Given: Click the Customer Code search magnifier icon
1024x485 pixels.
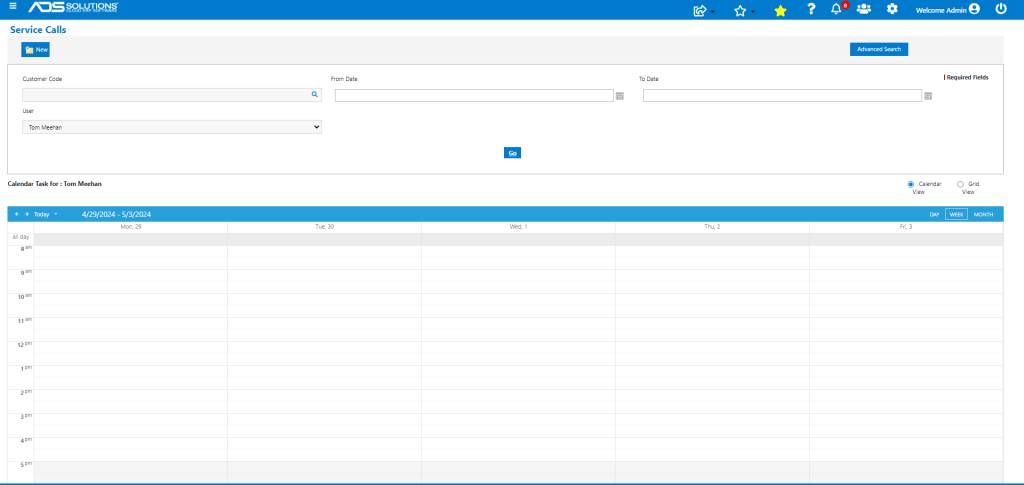Looking at the screenshot, I should tap(314, 95).
